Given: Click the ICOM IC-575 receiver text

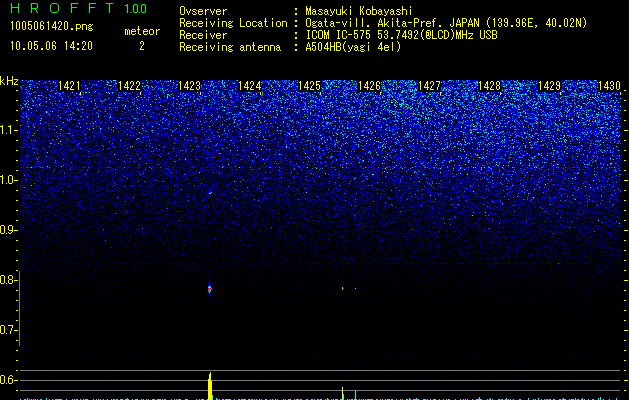Looking at the screenshot, I should coord(402,35).
